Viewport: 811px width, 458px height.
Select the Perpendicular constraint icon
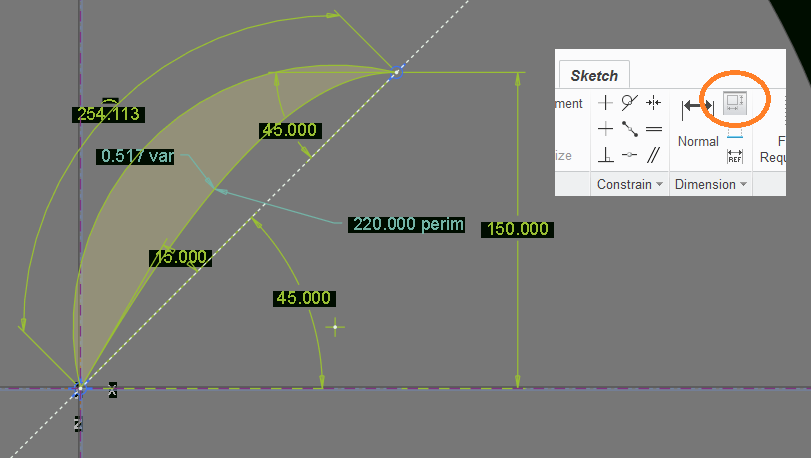[x=605, y=155]
